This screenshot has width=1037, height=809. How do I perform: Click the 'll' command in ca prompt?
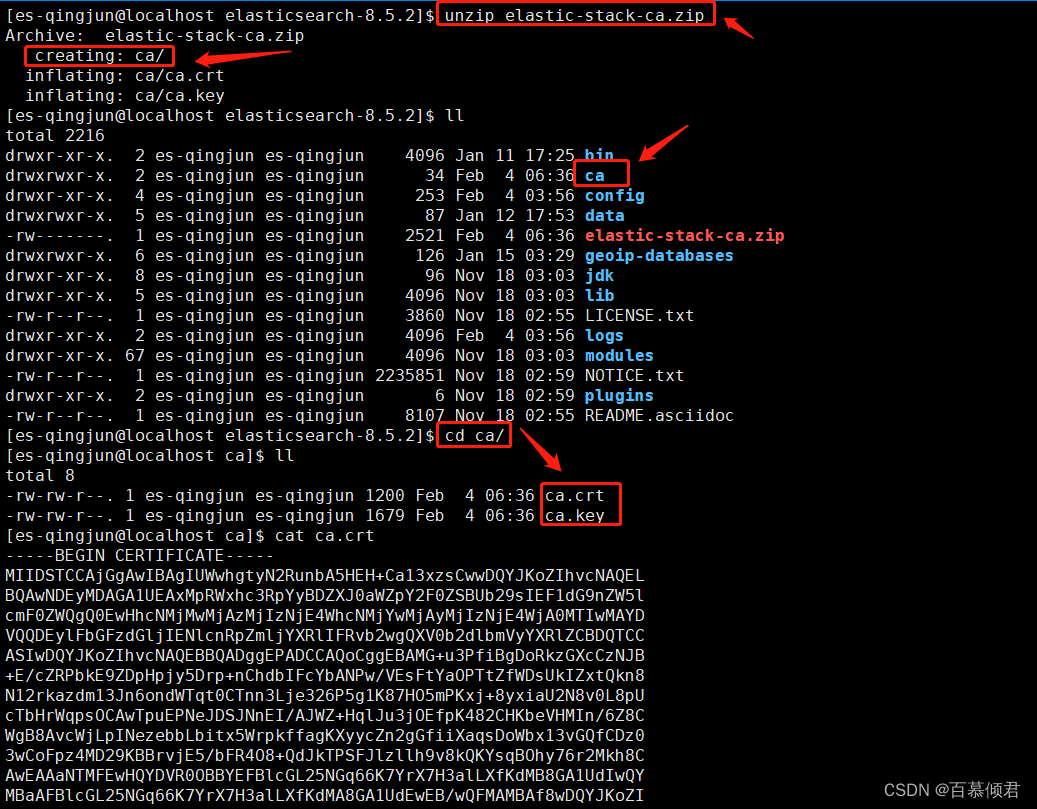(x=284, y=456)
